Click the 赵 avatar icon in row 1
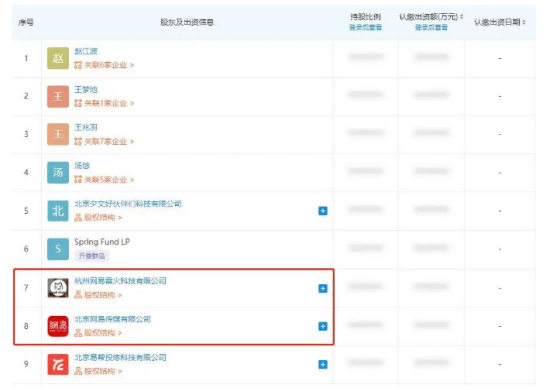Viewport: 554px width, 389px height. [x=58, y=58]
